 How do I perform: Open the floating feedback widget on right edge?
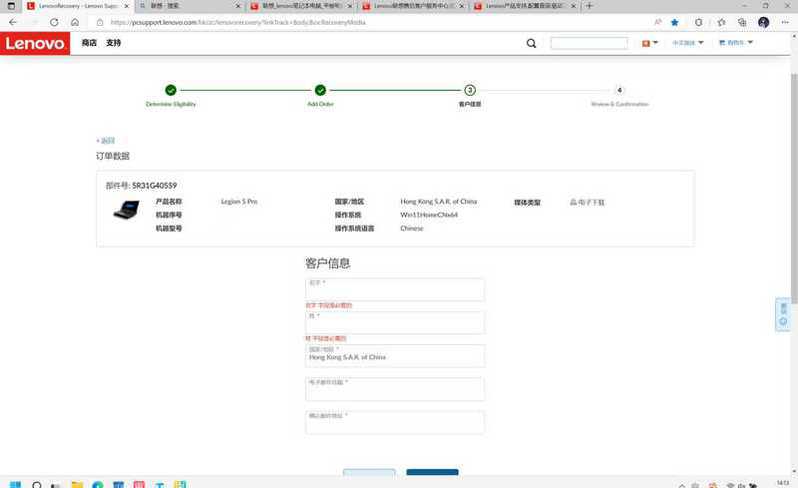(x=783, y=314)
